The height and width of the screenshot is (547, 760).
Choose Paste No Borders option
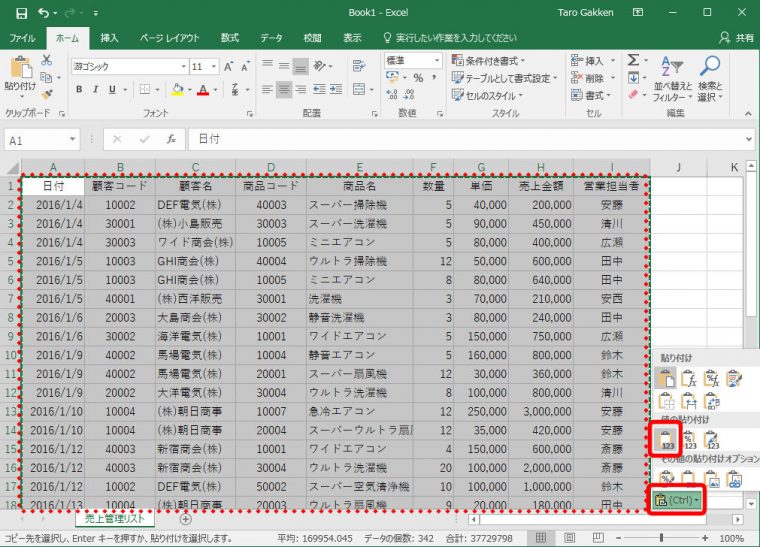pyautogui.click(x=666, y=401)
